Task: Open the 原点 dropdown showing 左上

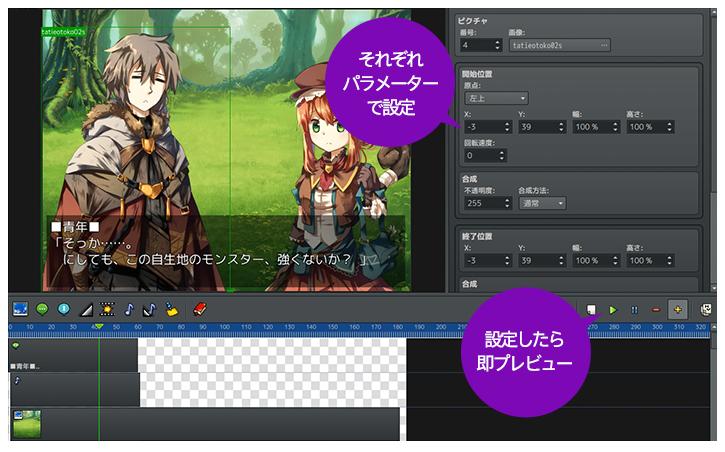Action: [x=496, y=98]
